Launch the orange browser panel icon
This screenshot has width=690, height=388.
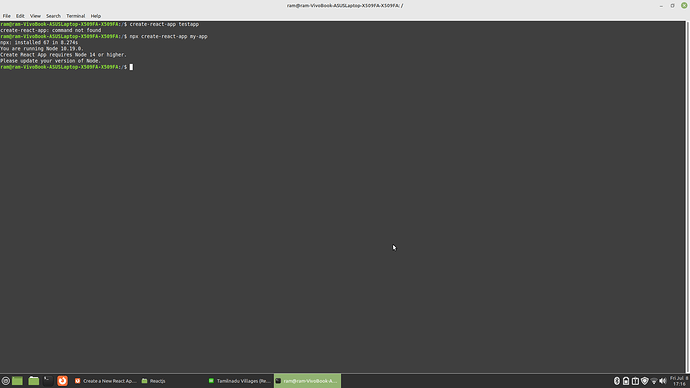62,381
